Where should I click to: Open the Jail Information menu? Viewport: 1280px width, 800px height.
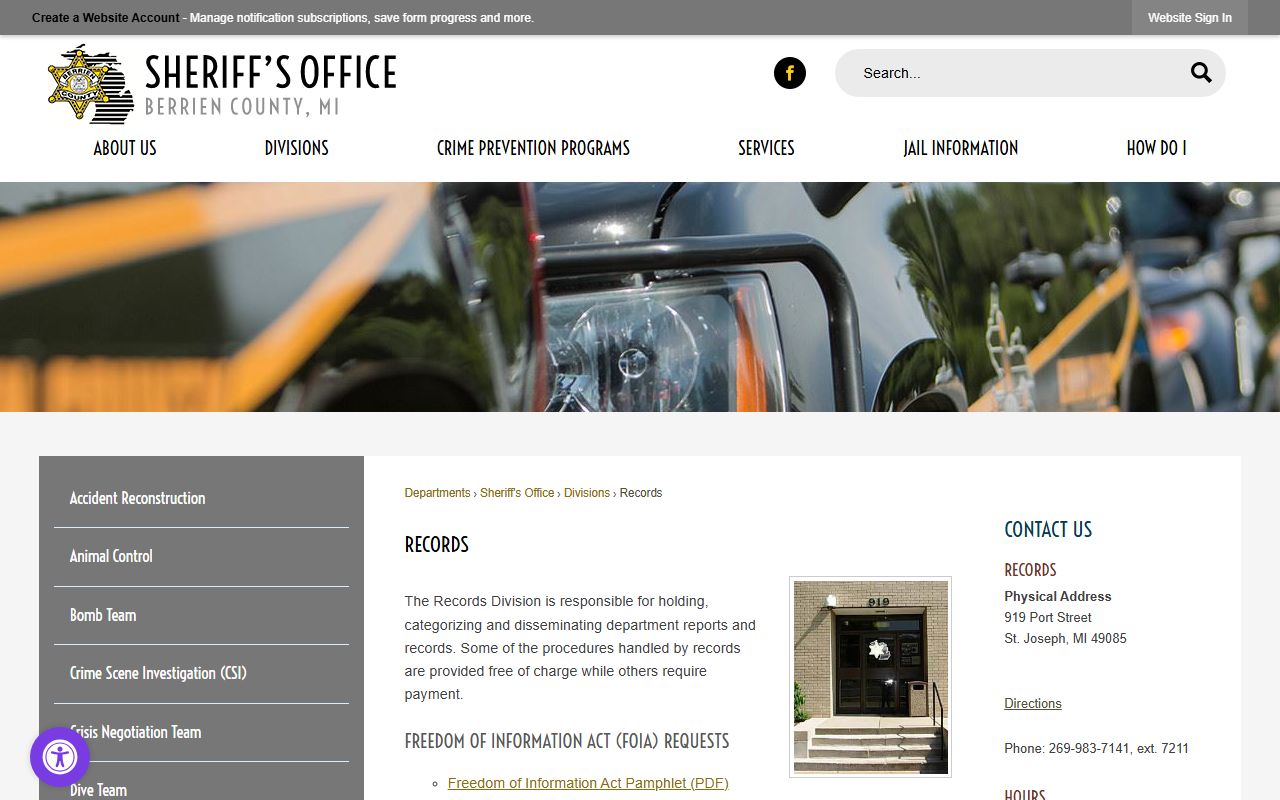(960, 148)
